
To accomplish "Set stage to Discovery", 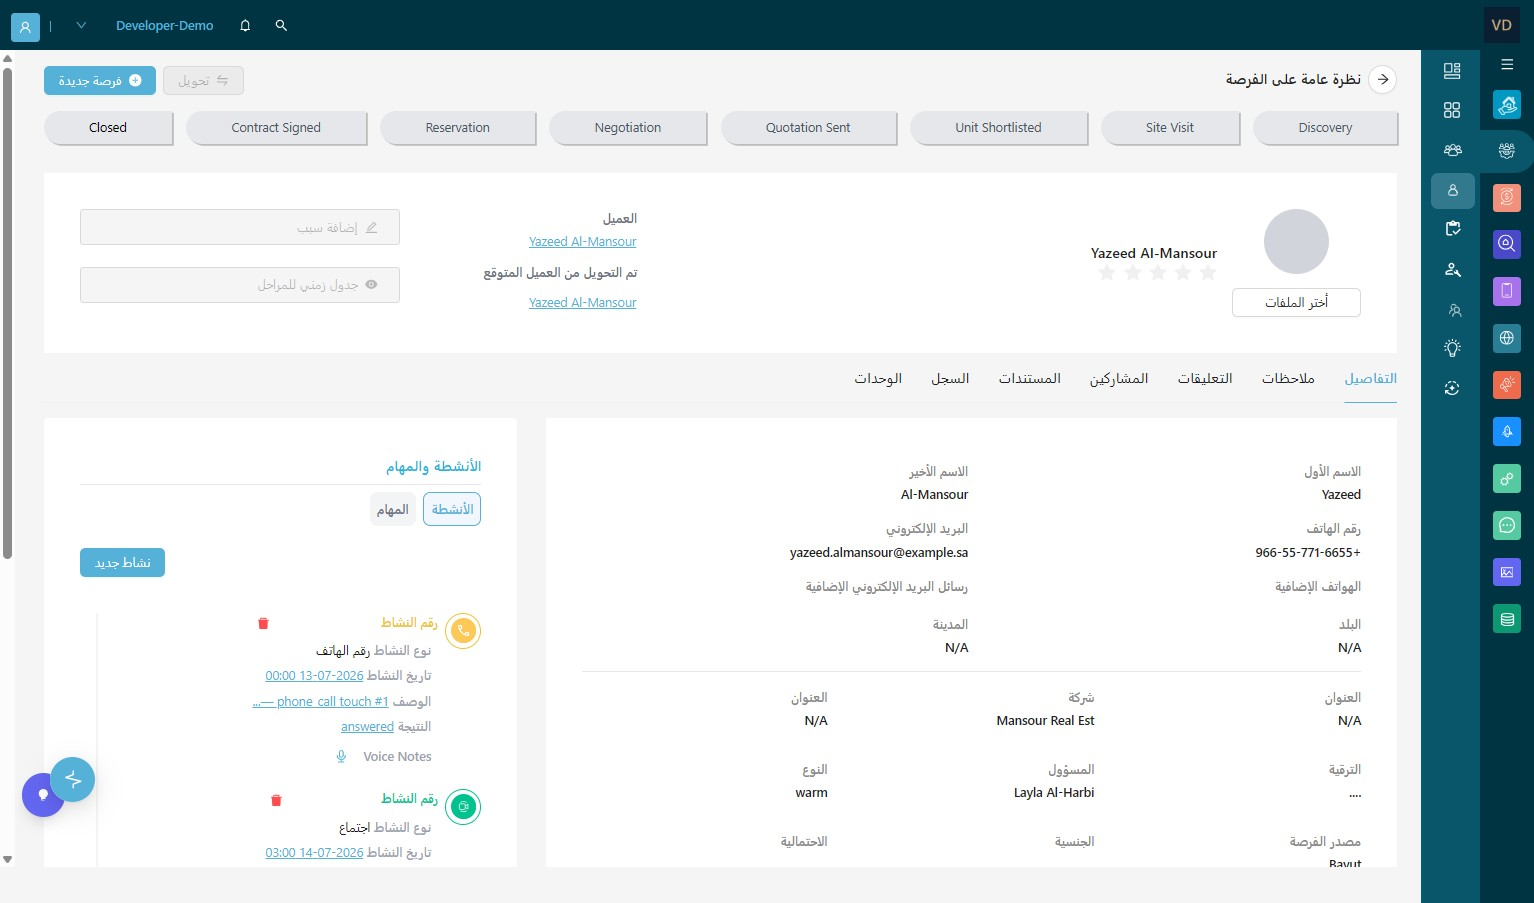I will [1325, 128].
